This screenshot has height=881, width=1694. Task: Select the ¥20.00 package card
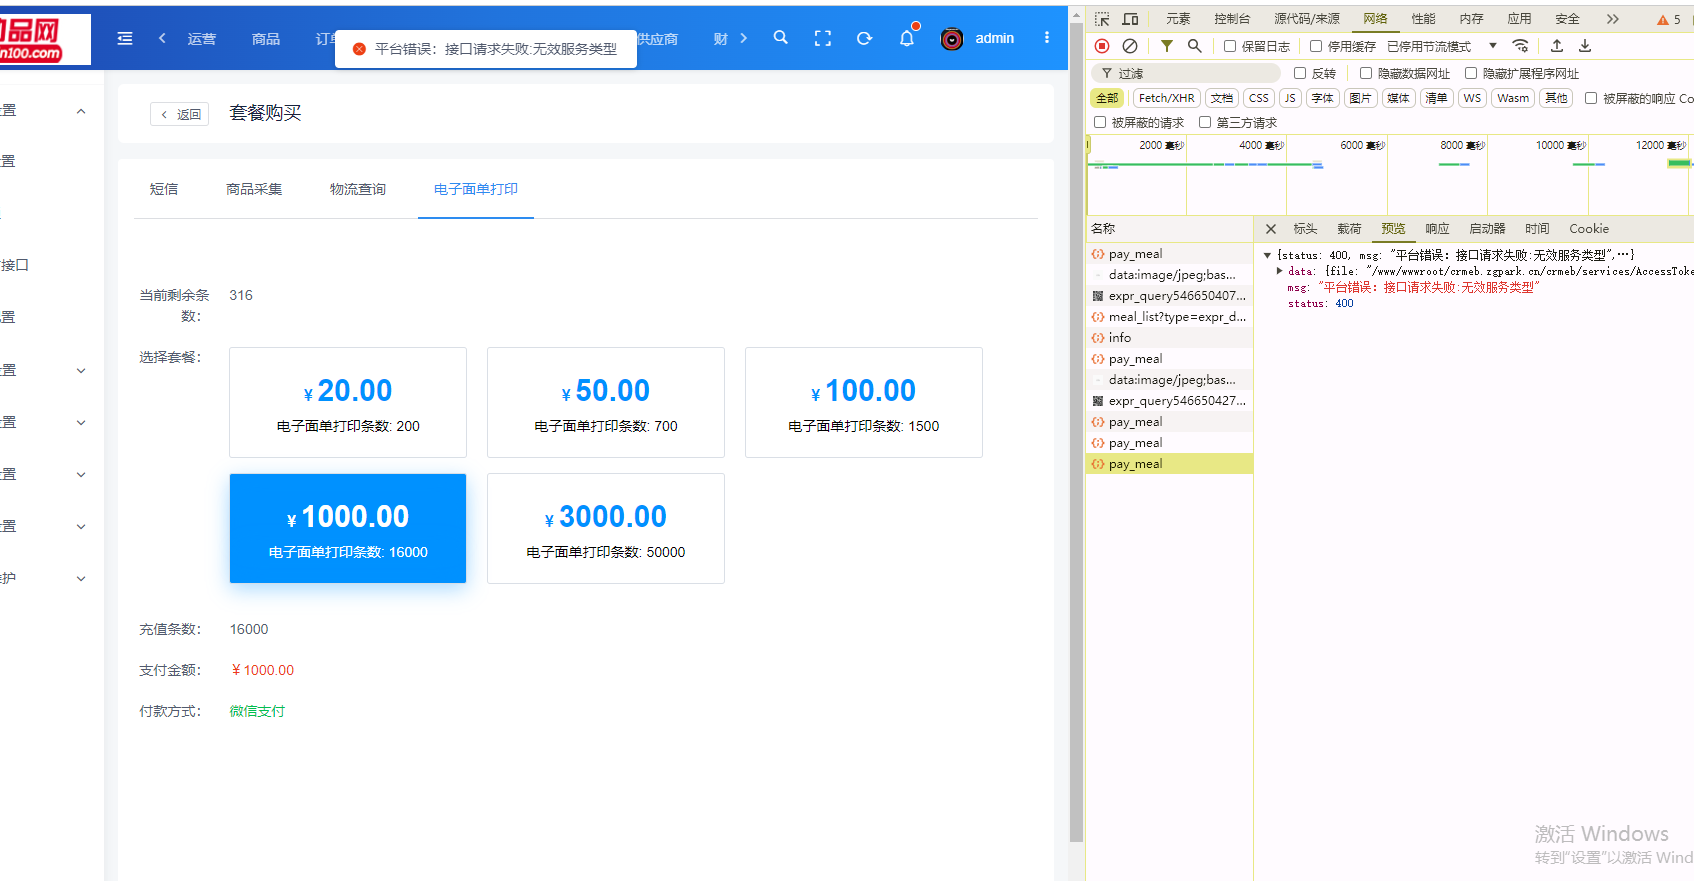[x=348, y=402]
